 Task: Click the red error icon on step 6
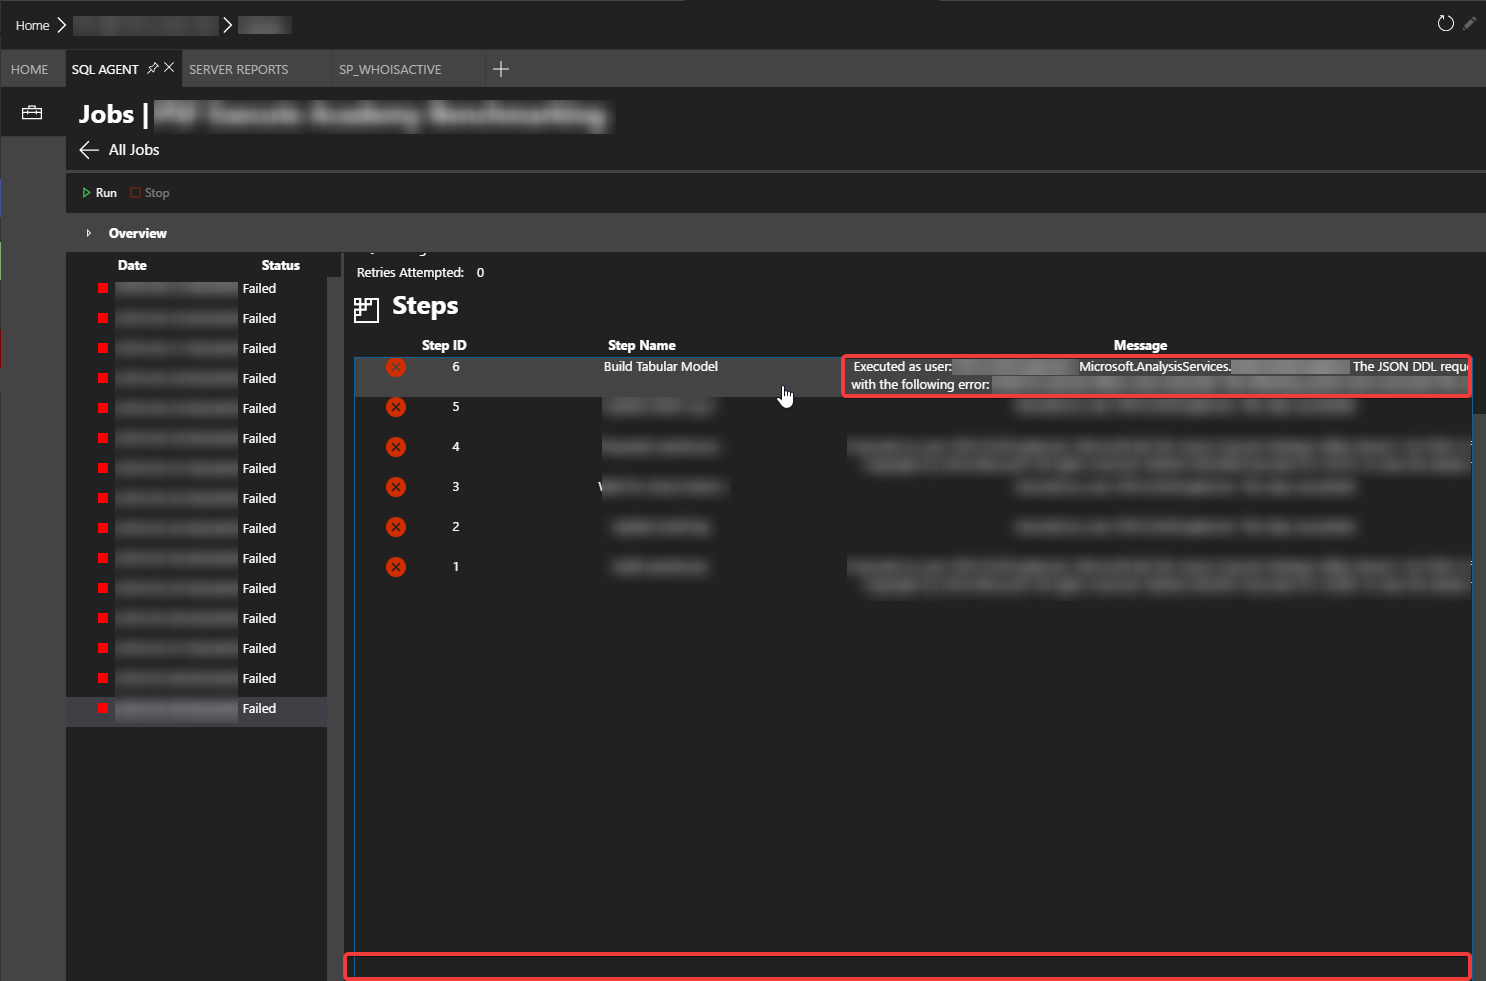(395, 366)
